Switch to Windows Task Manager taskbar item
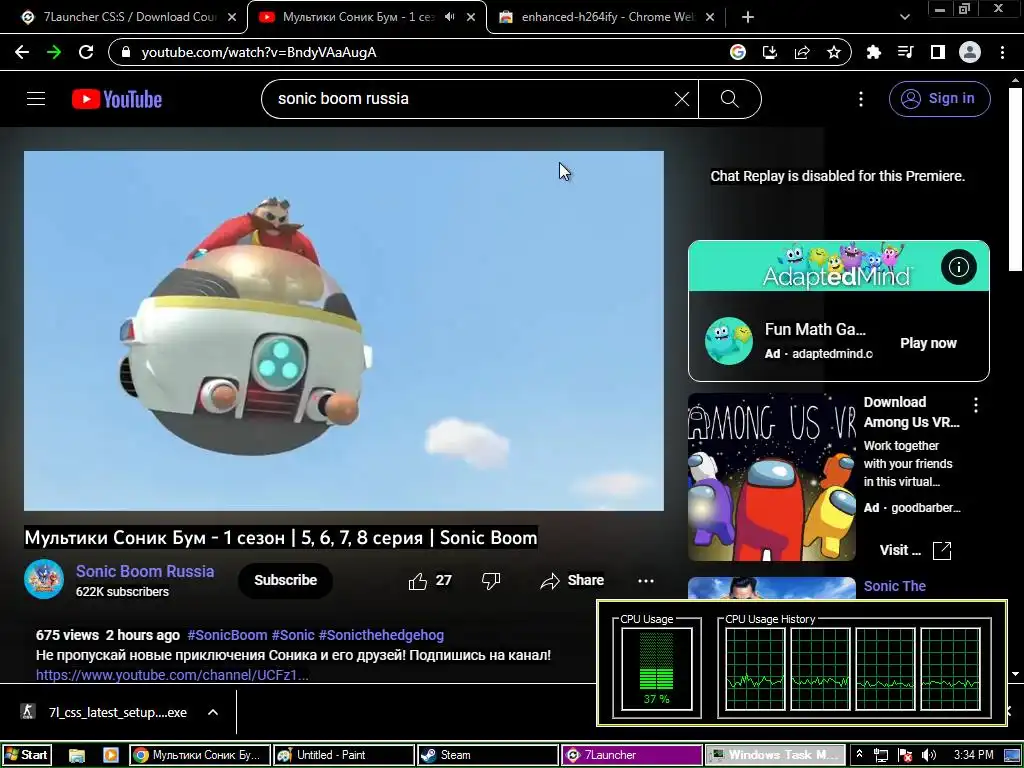The image size is (1024, 768). tap(775, 755)
